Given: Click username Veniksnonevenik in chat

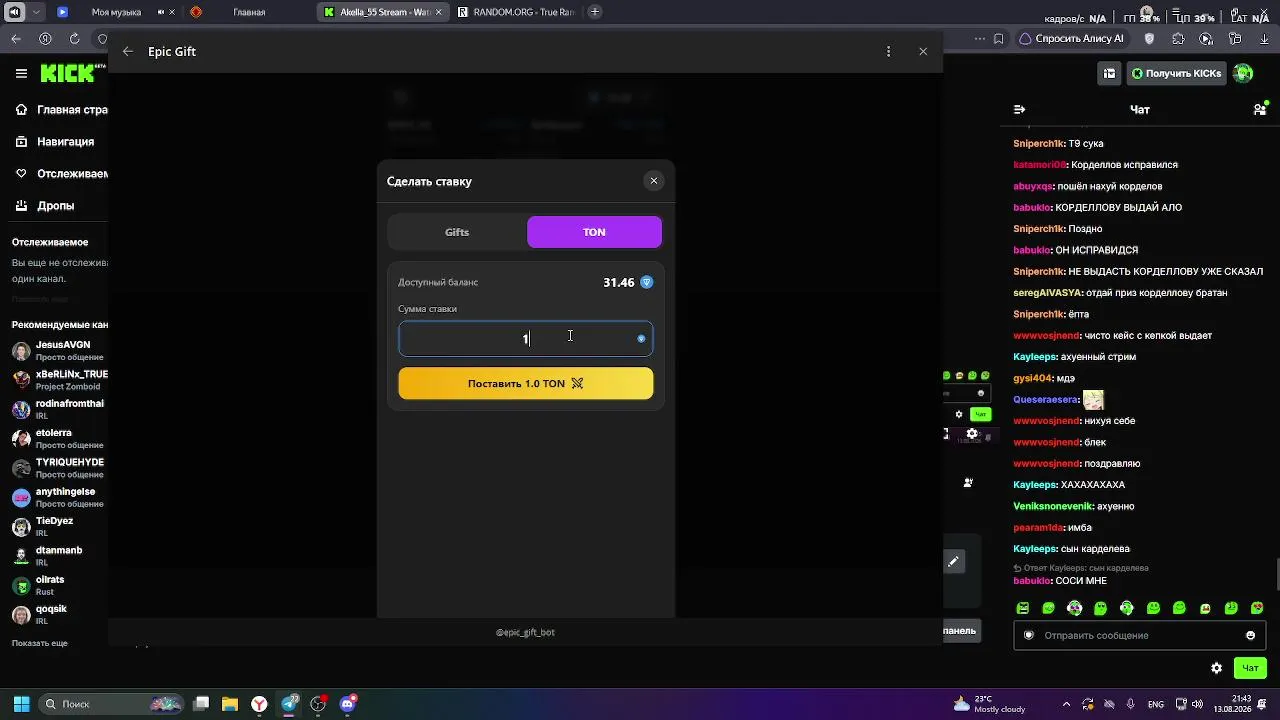Looking at the screenshot, I should coord(1053,506).
